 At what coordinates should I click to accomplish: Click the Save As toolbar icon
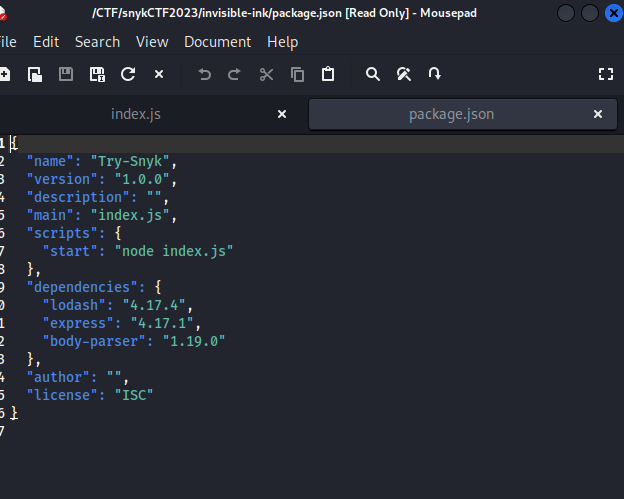[97, 74]
